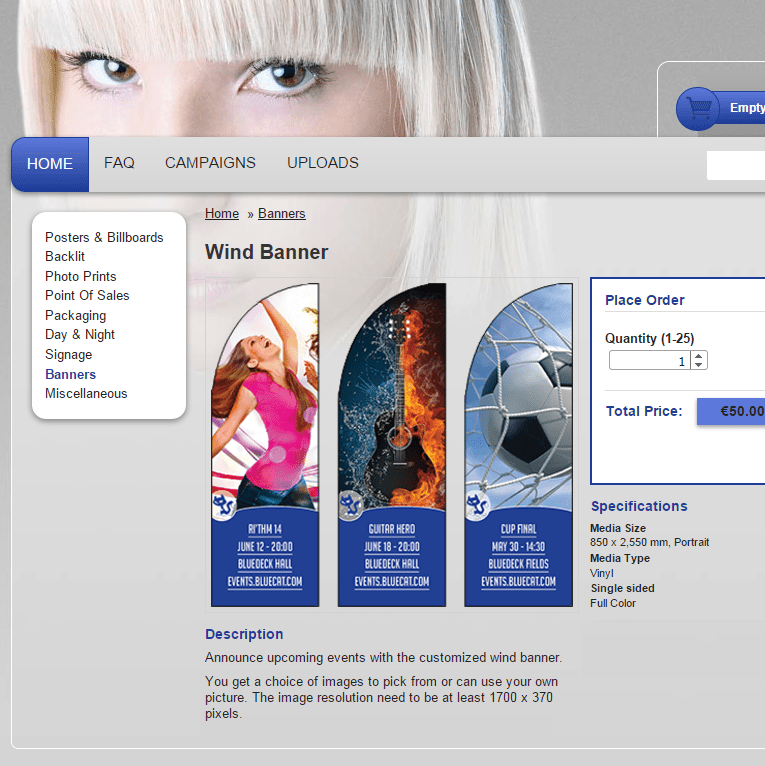Pick the Rhythm 14 dancer banner image

click(x=265, y=445)
